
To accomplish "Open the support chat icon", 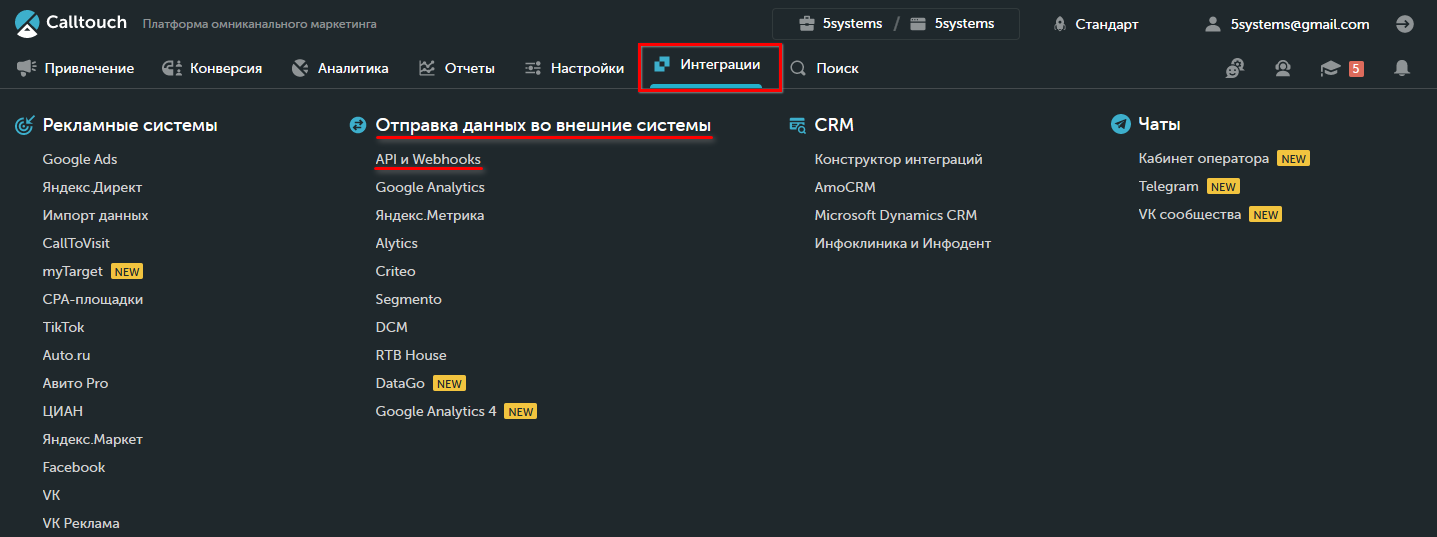I will 1235,68.
